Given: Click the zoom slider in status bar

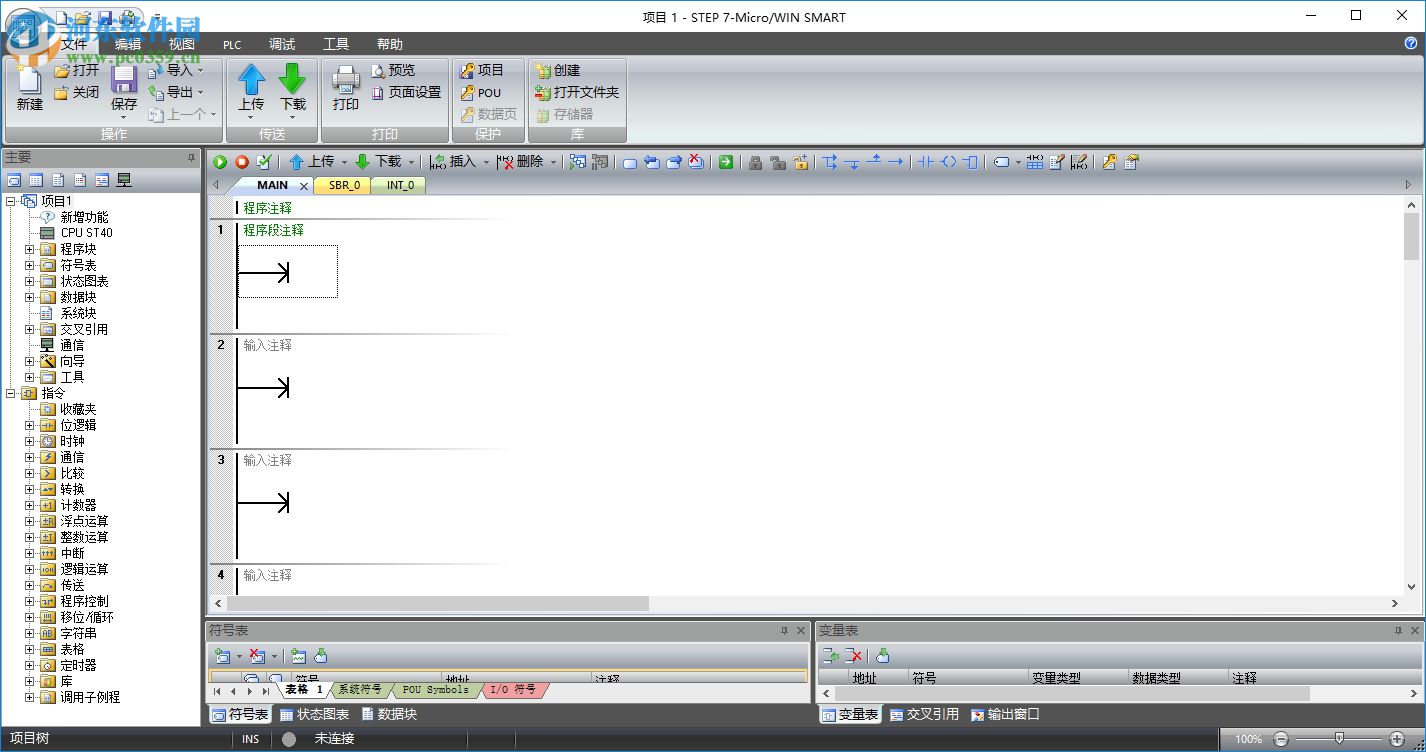Looking at the screenshot, I should tap(1339, 739).
